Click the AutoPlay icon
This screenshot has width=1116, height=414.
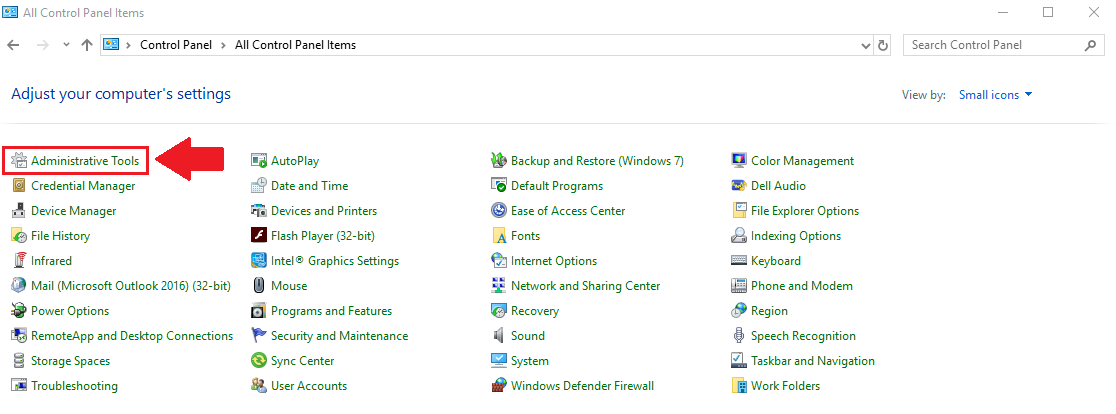[x=259, y=161]
